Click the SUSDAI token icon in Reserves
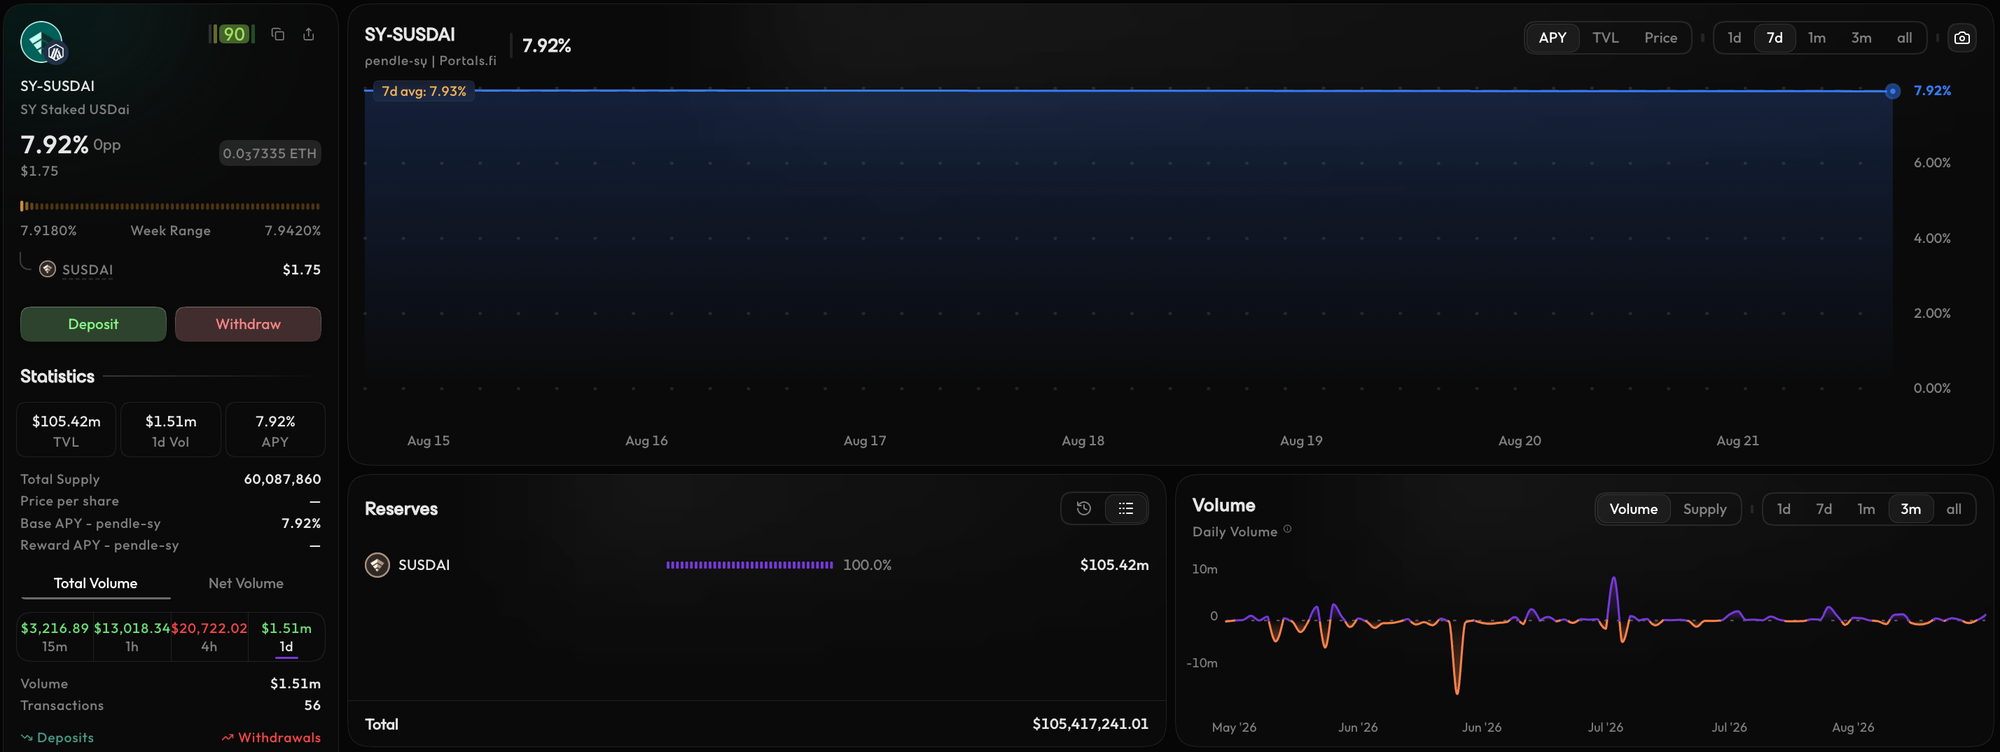The height and width of the screenshot is (752, 2000). pyautogui.click(x=377, y=565)
